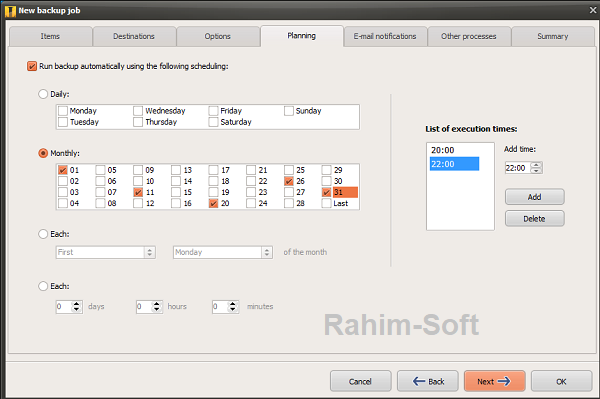
Task: Check day 24 of the month
Action: [x=251, y=203]
